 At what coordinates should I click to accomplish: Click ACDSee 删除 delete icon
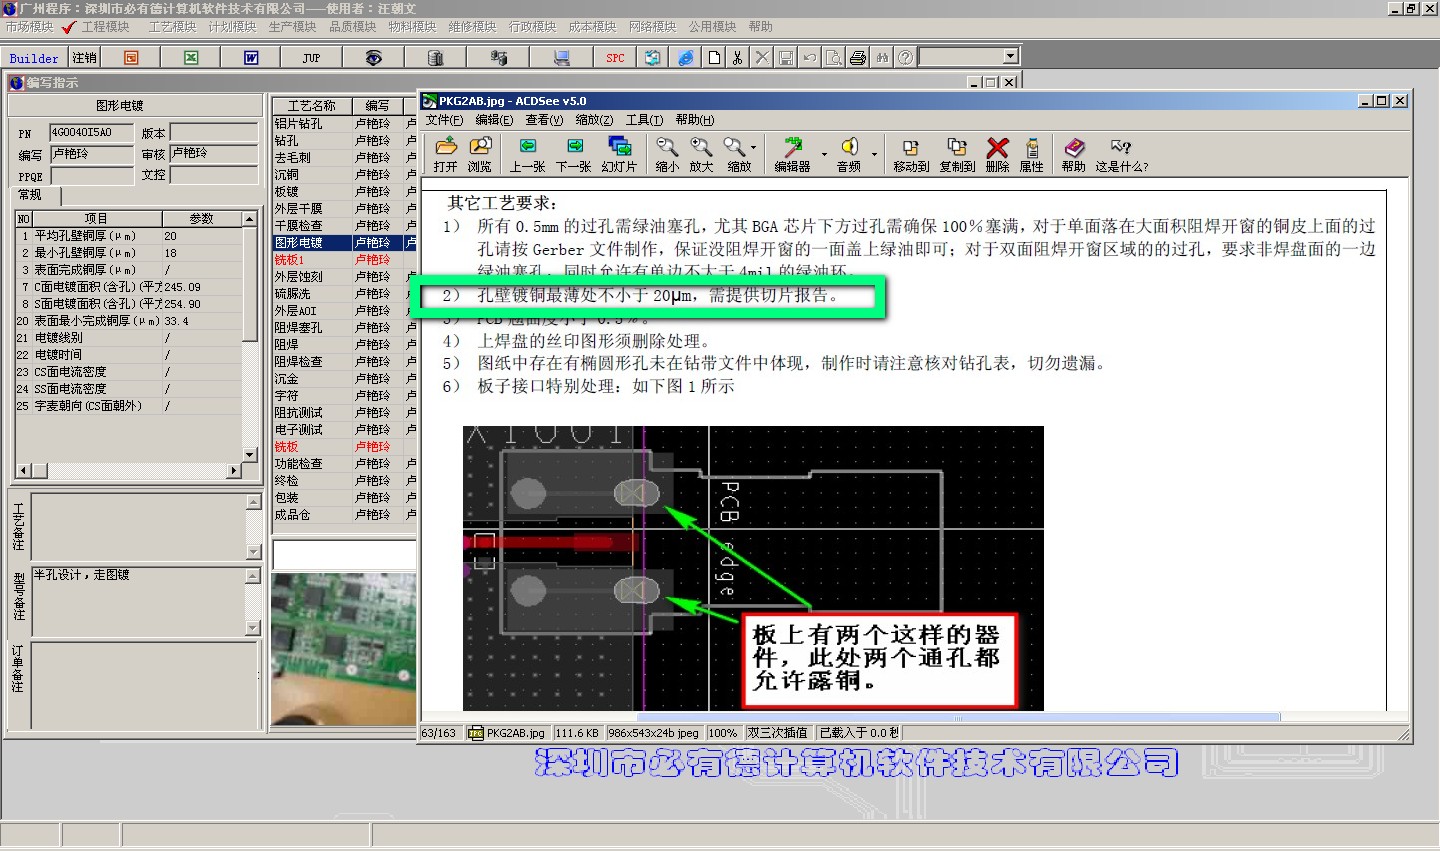[x=997, y=155]
